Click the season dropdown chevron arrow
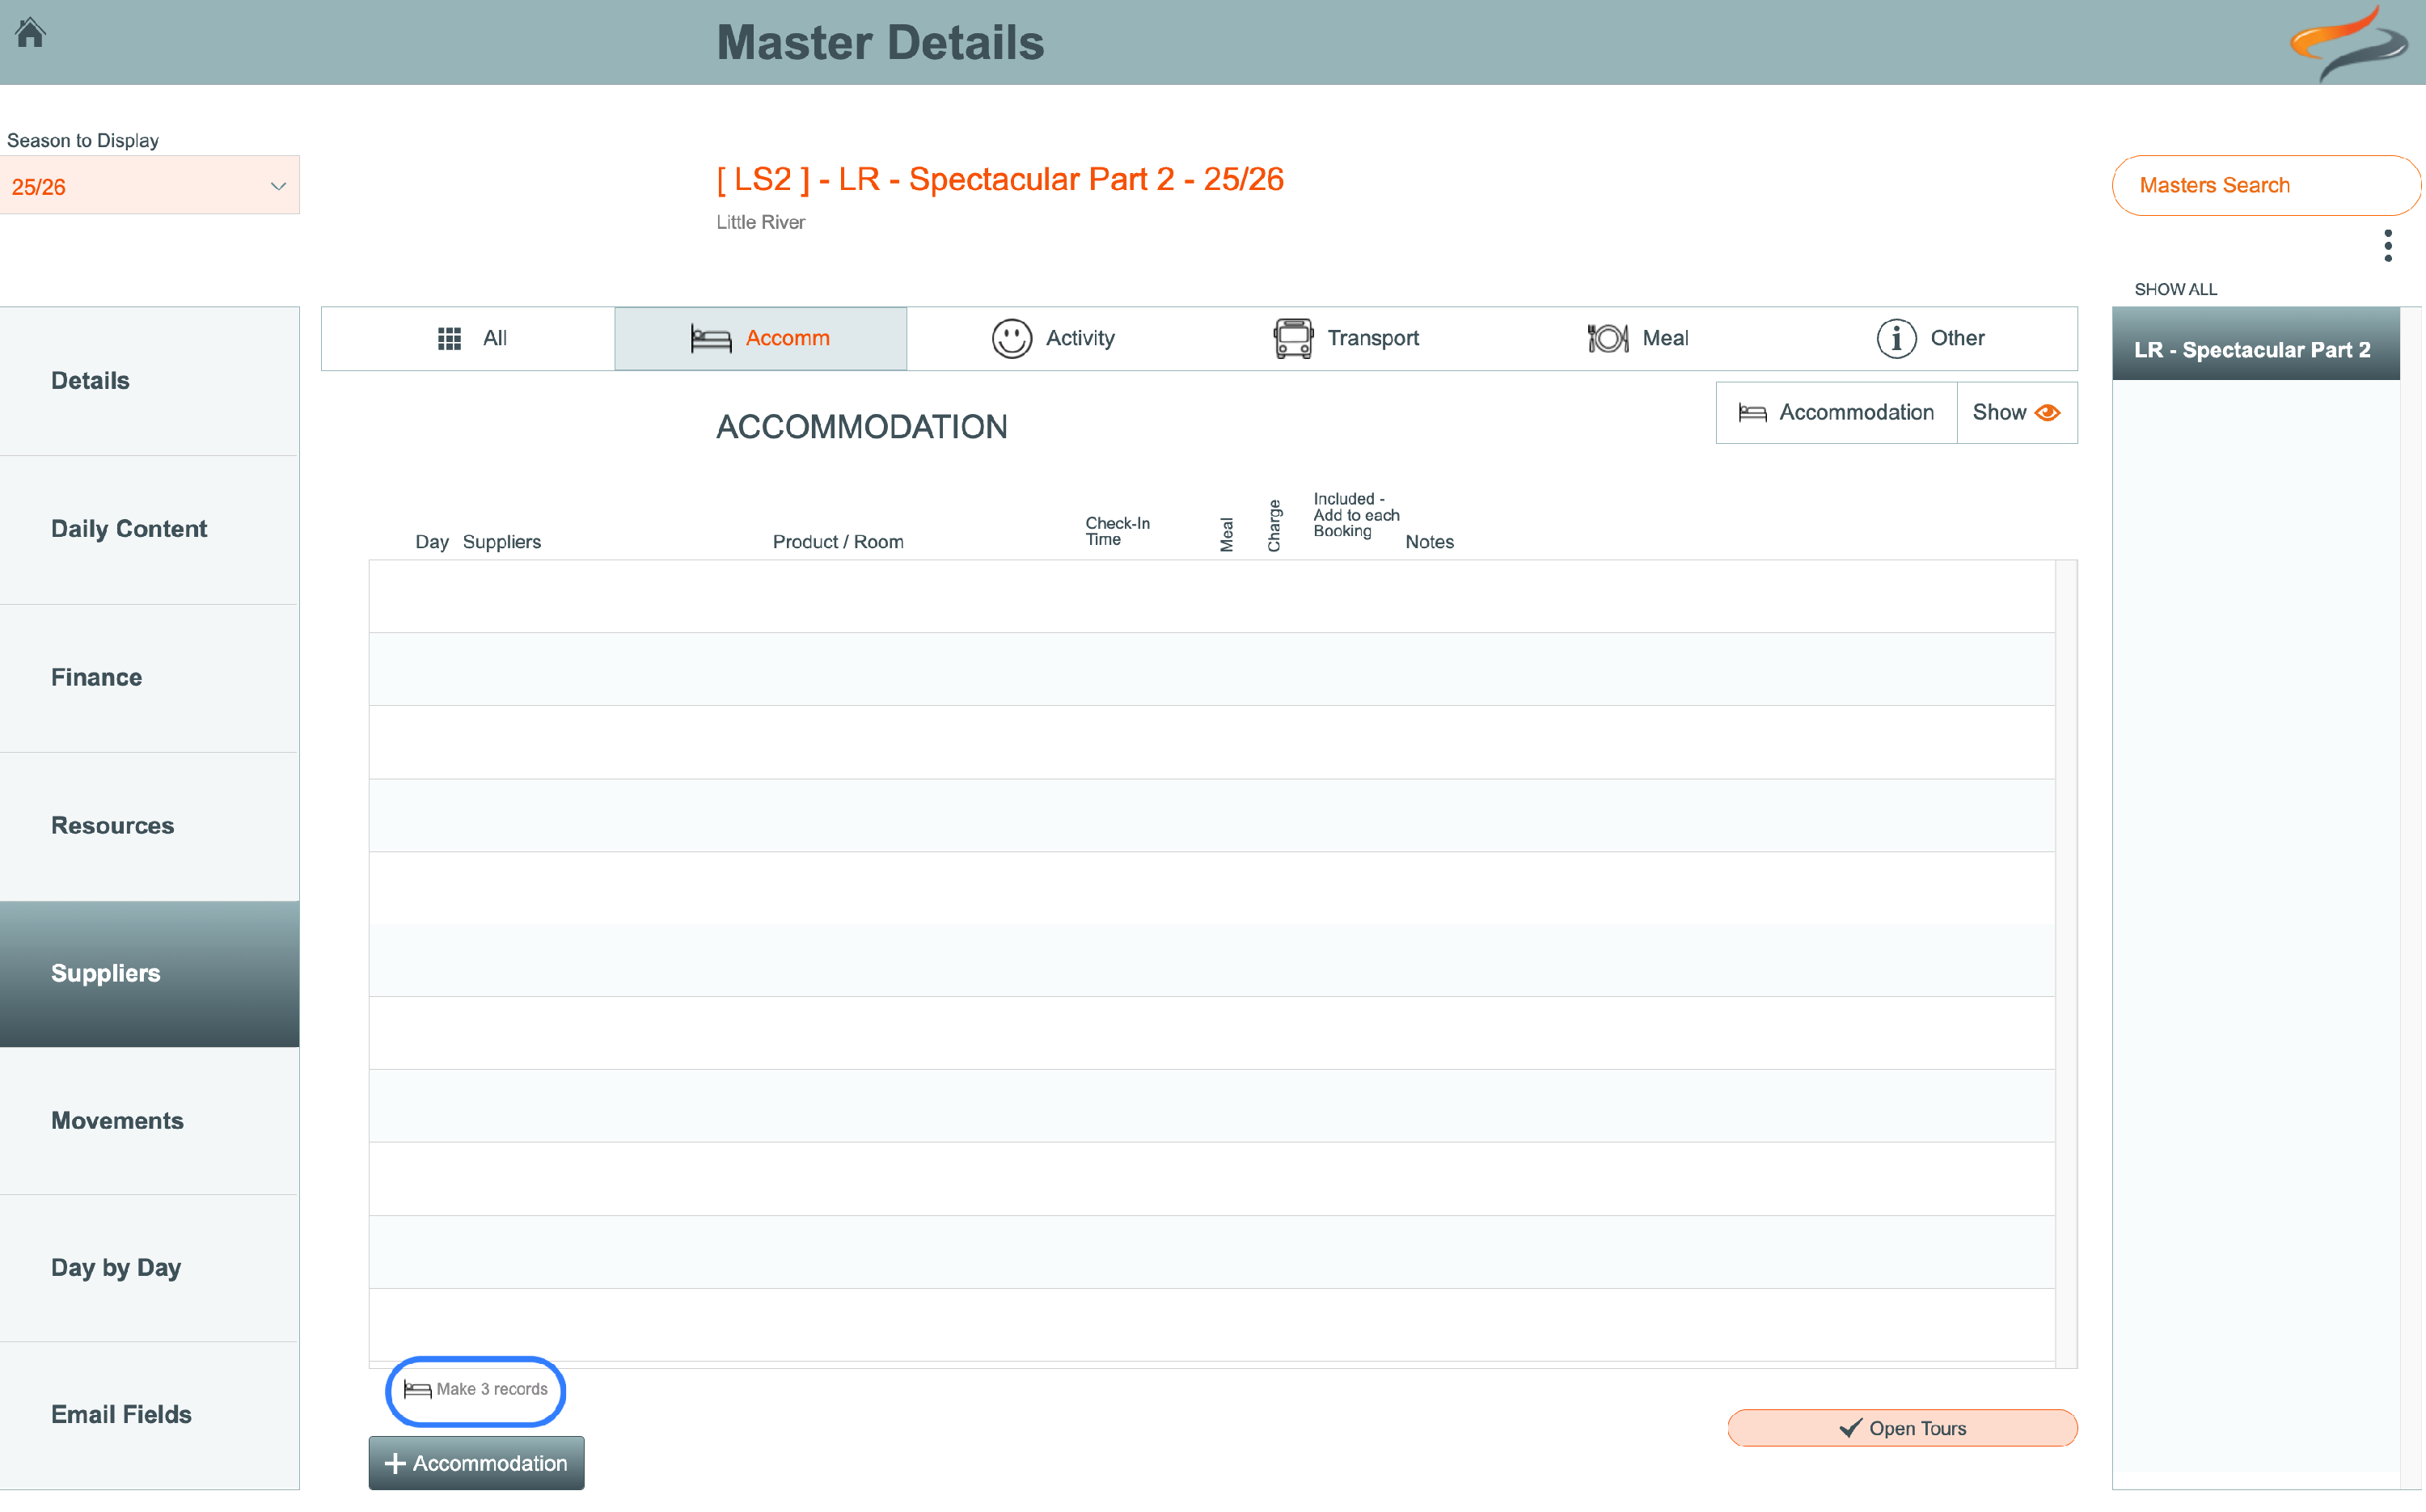 tap(278, 186)
